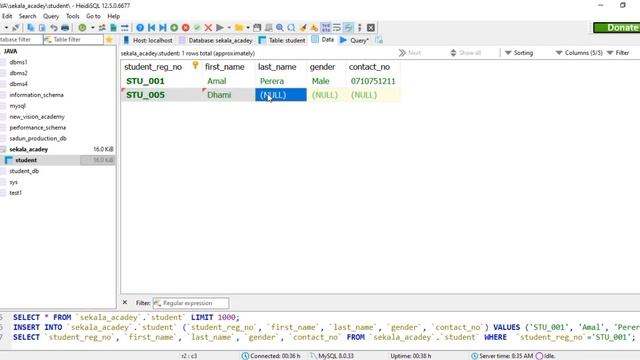
Task: Close the regular expression filter bar
Action: click(x=125, y=302)
